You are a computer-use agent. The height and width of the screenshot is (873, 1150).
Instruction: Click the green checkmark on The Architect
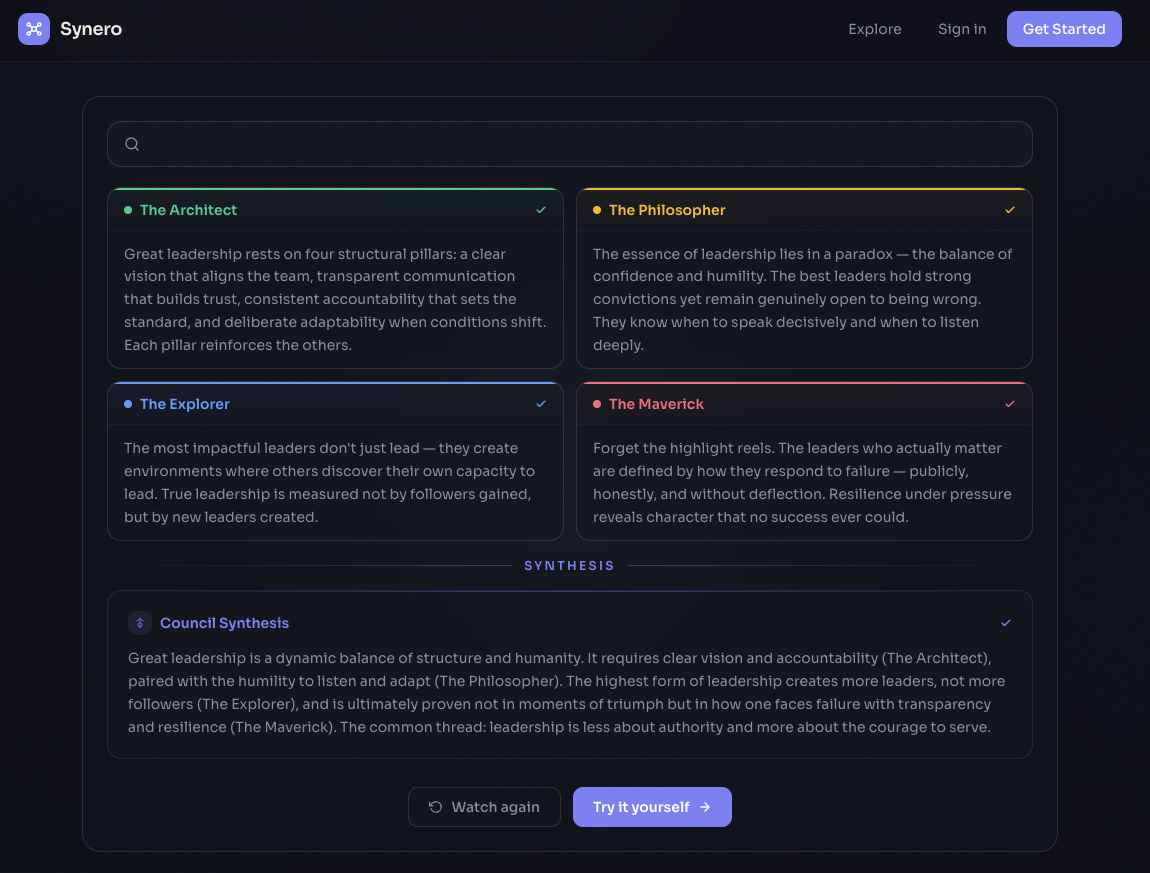(x=541, y=210)
